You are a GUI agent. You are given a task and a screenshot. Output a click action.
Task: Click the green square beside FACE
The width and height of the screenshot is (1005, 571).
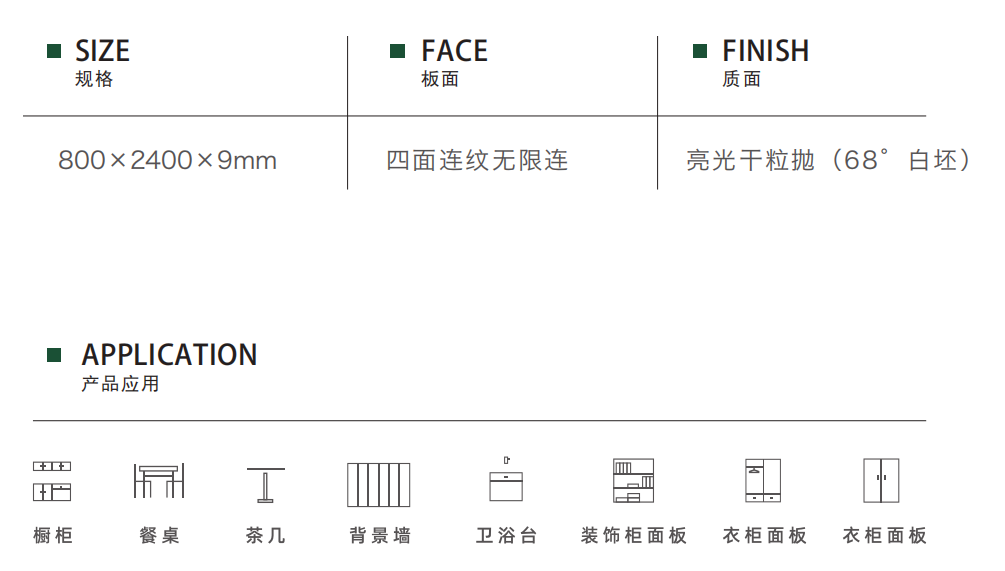pyautogui.click(x=397, y=51)
